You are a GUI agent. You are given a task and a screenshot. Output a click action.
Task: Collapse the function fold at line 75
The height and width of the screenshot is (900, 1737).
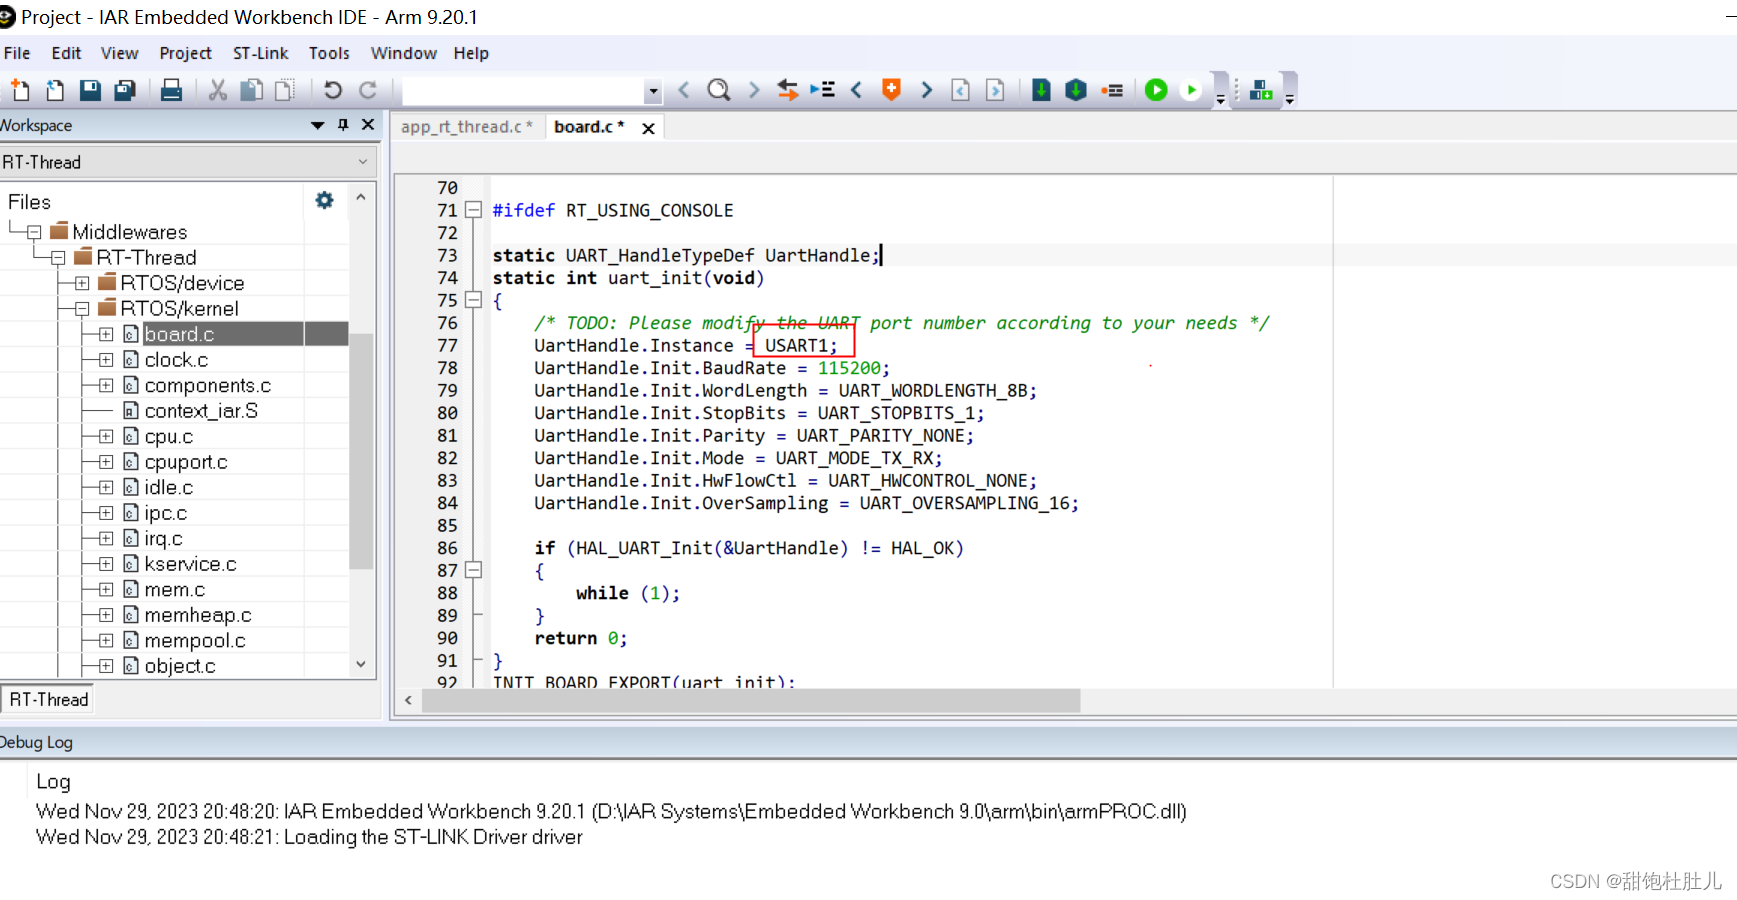[x=474, y=300]
